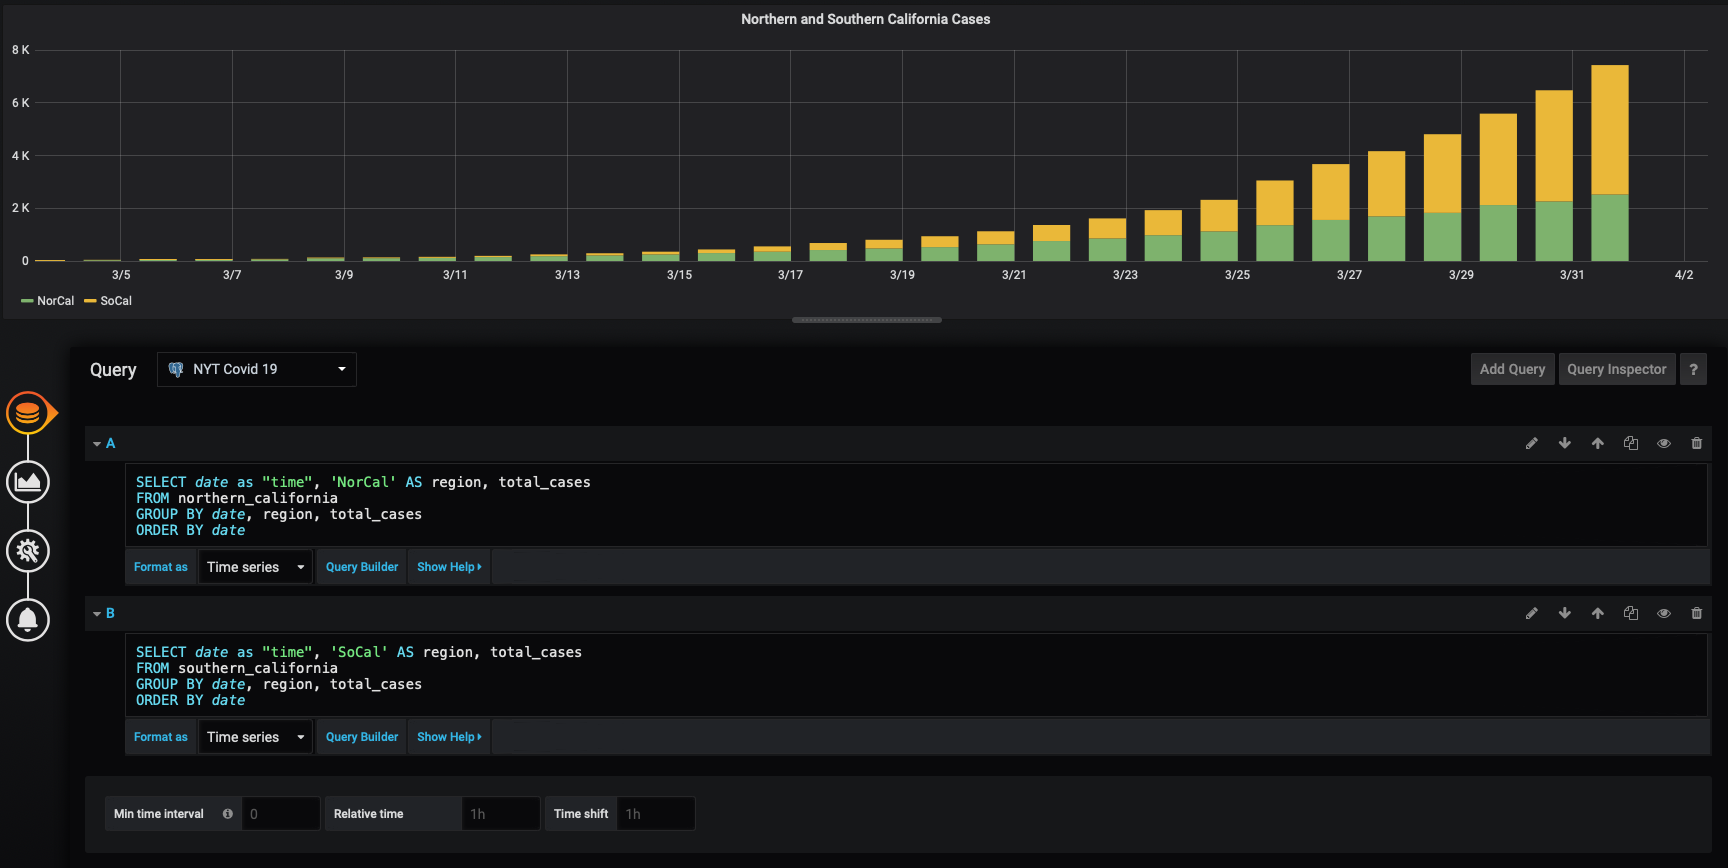Toggle edit mode pencil for query A
Viewport: 1728px width, 868px height.
1531,443
